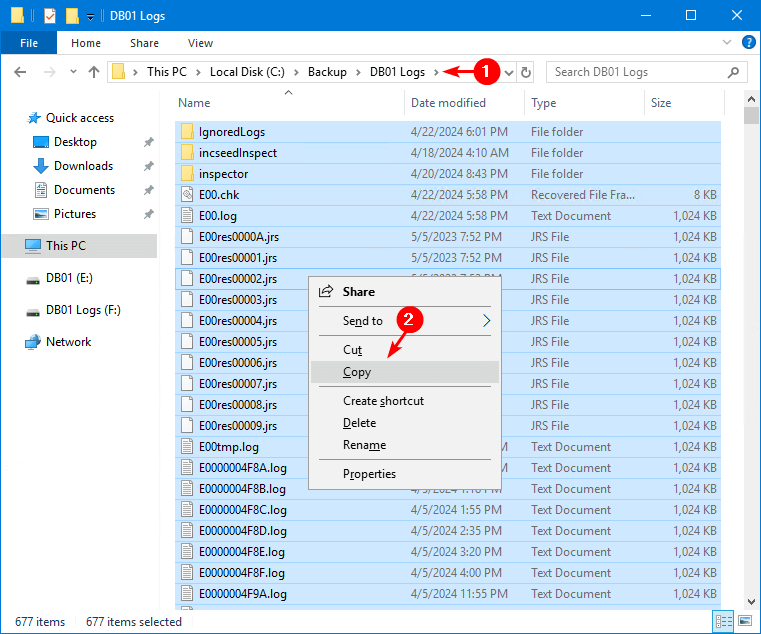Expand the ribbon with the chevron
Viewport: 761px width, 634px height.
point(727,43)
